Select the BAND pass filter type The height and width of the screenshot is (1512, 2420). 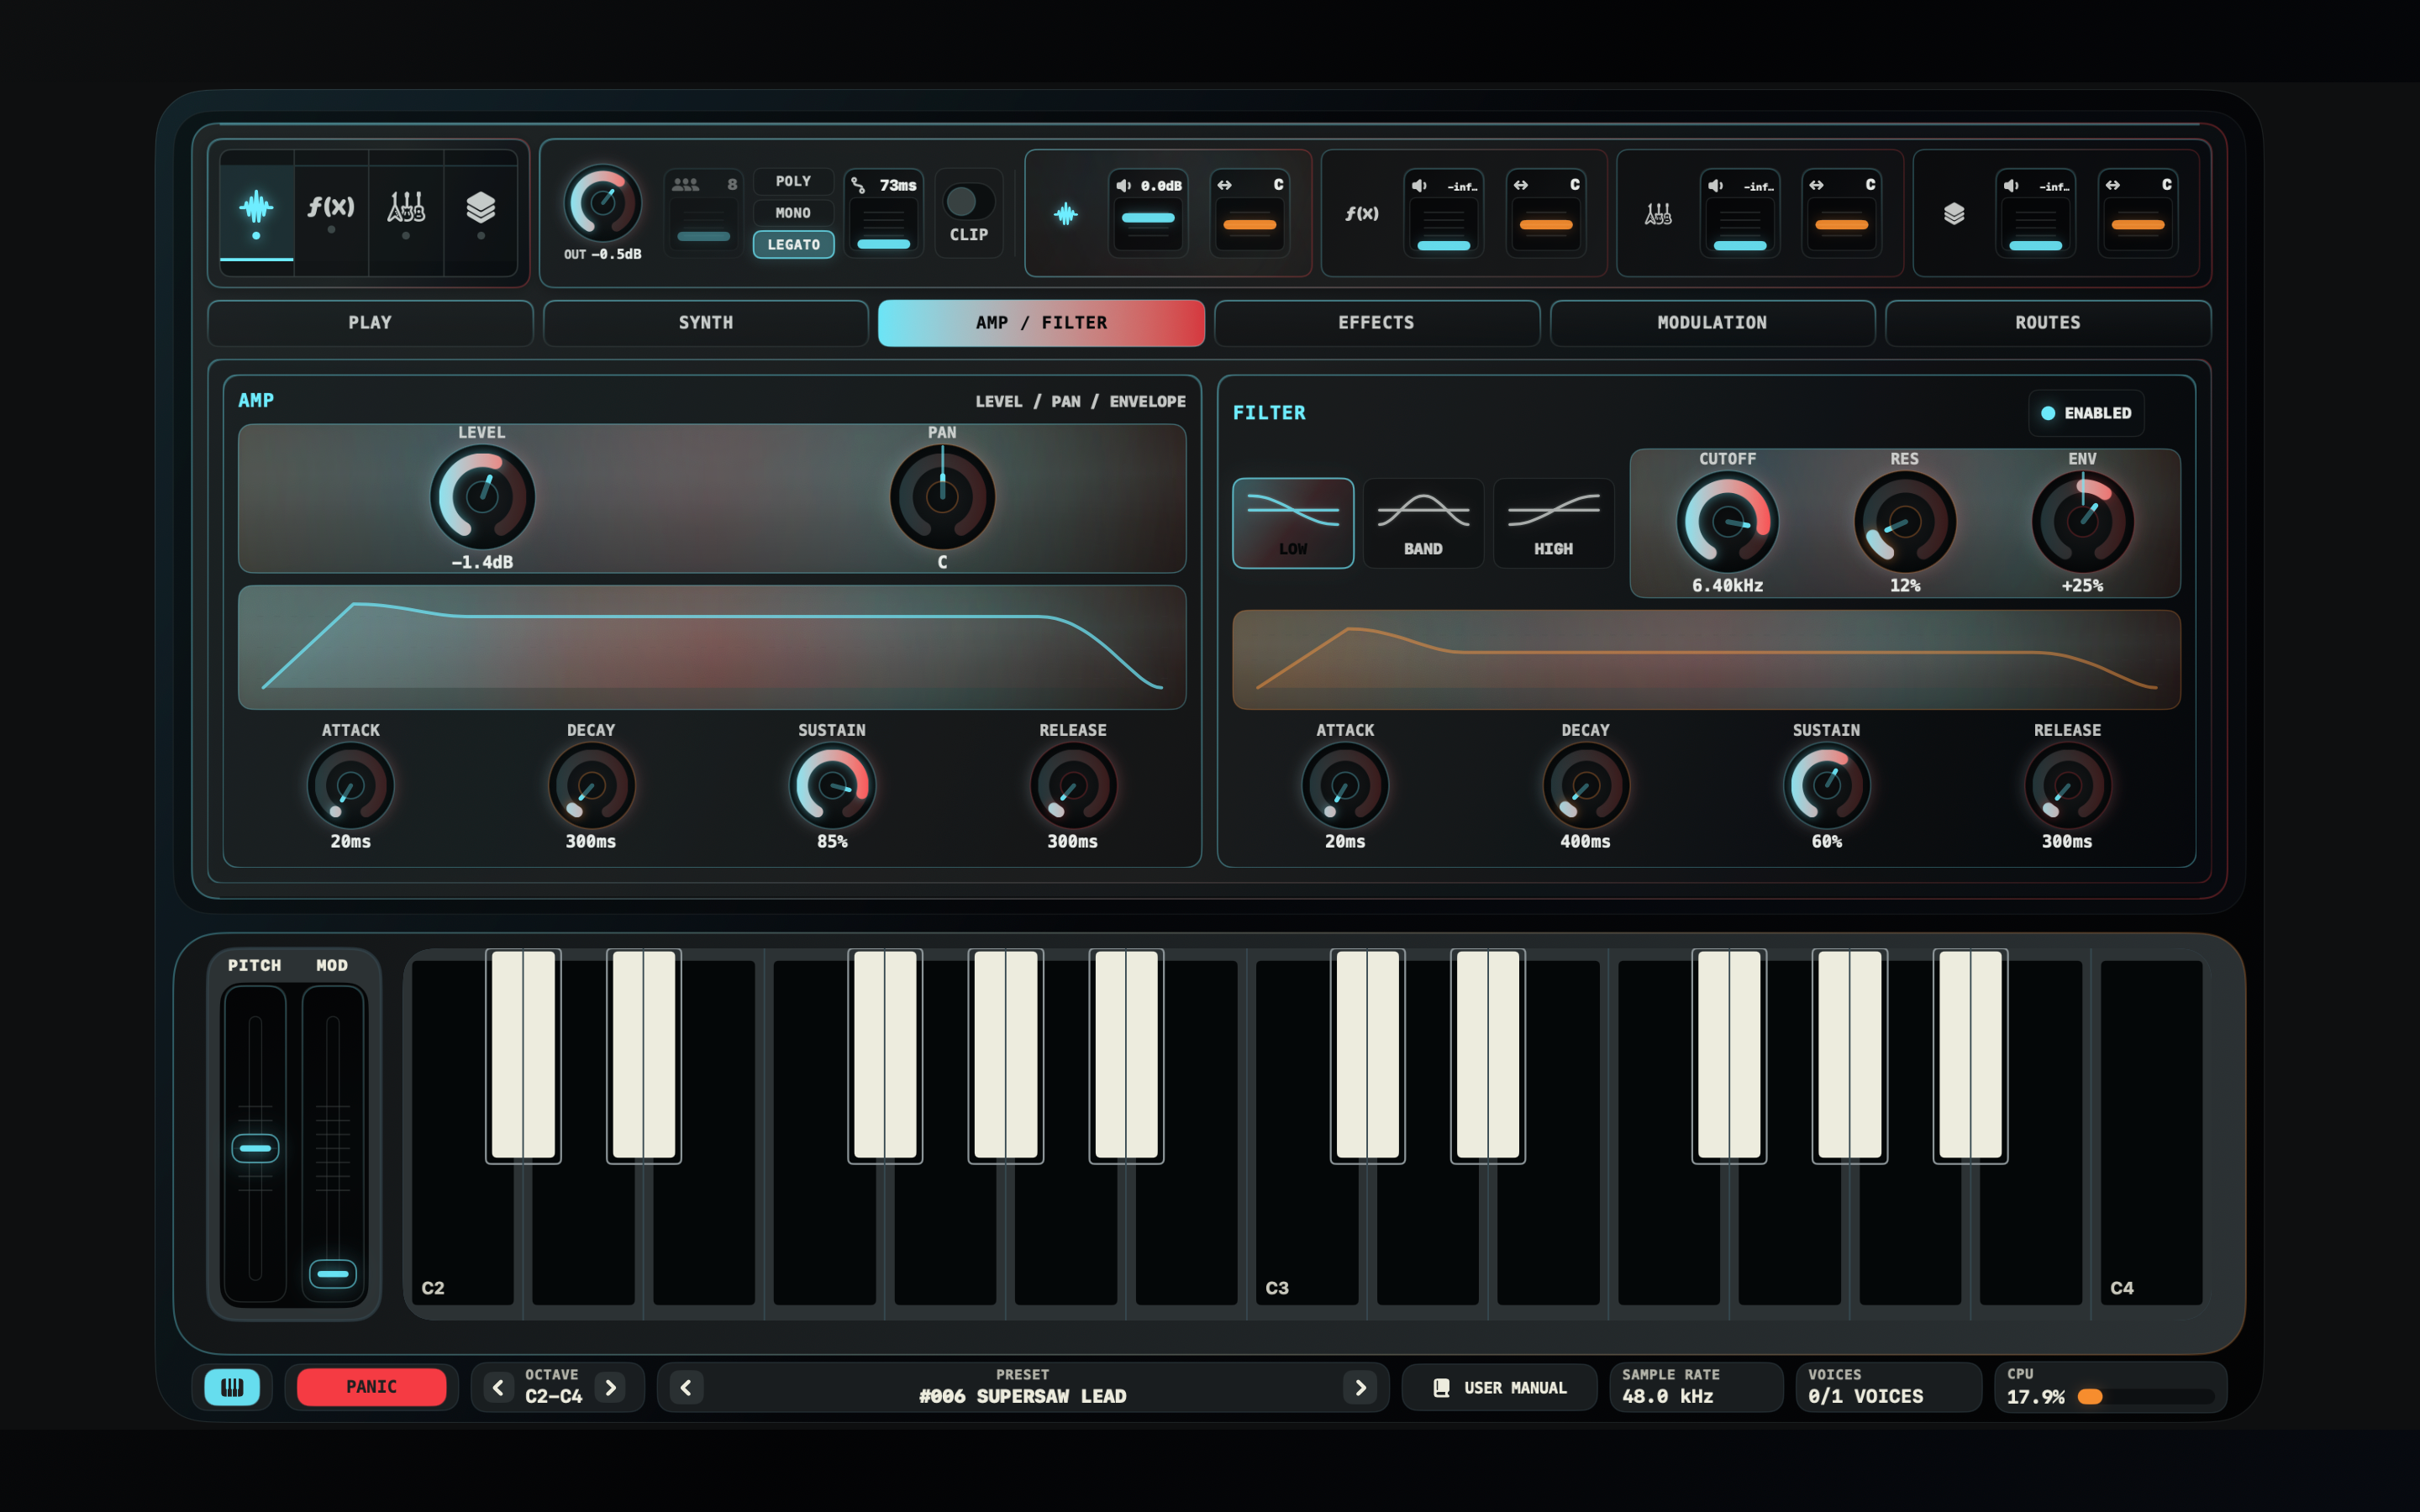pos(1423,523)
